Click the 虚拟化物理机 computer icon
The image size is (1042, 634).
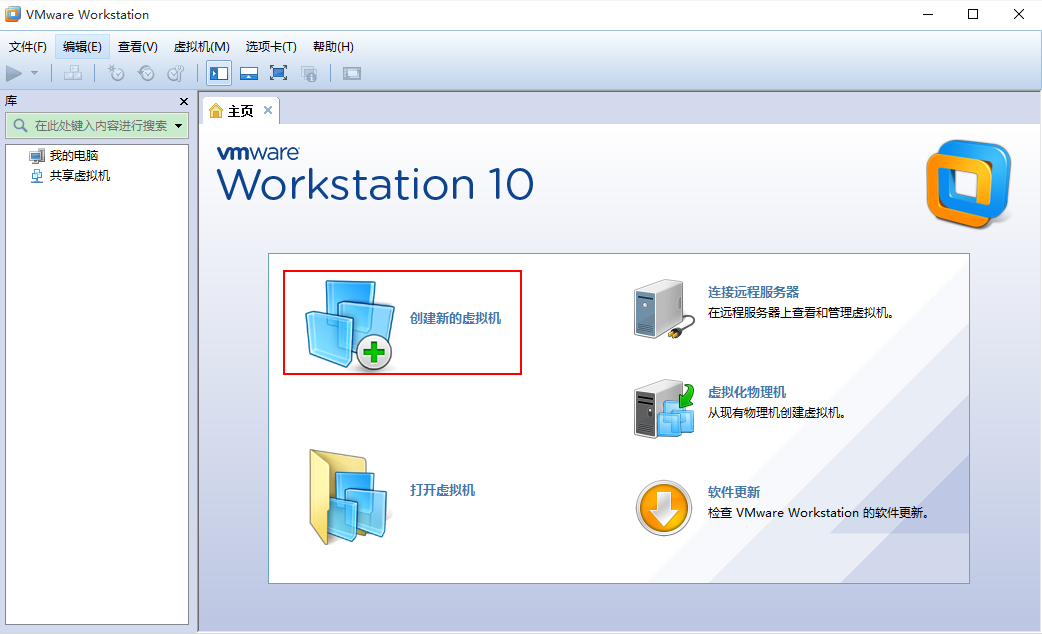point(664,408)
